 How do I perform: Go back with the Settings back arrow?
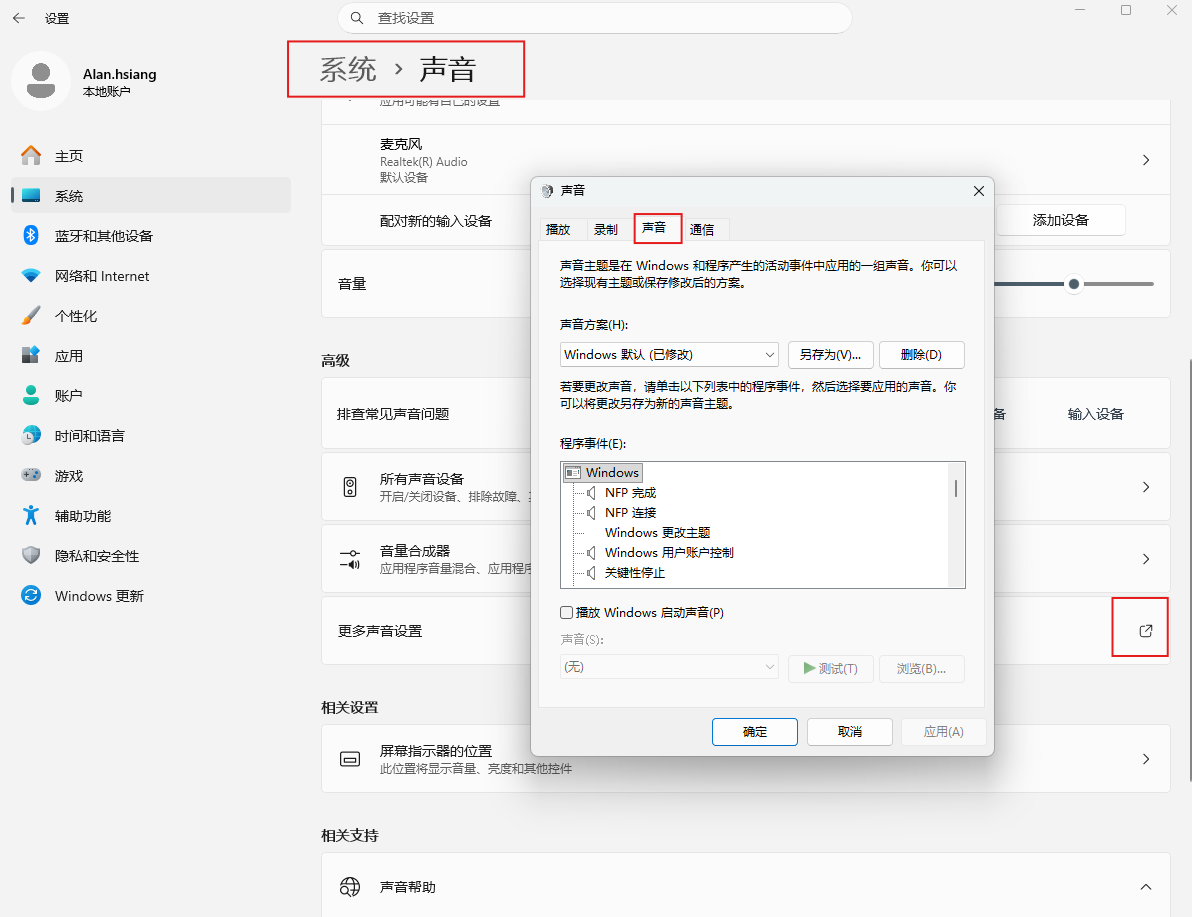(19, 18)
